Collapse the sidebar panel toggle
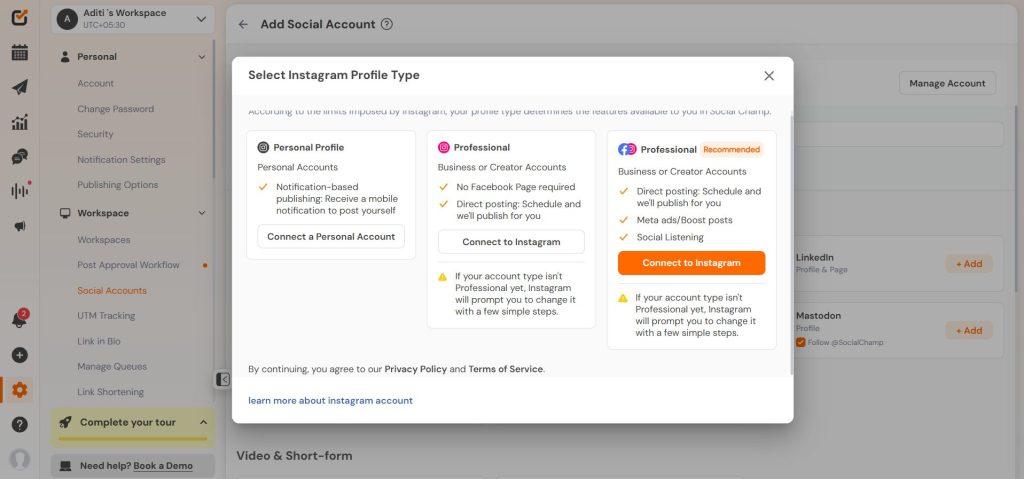Image resolution: width=1024 pixels, height=479 pixels. [x=223, y=380]
